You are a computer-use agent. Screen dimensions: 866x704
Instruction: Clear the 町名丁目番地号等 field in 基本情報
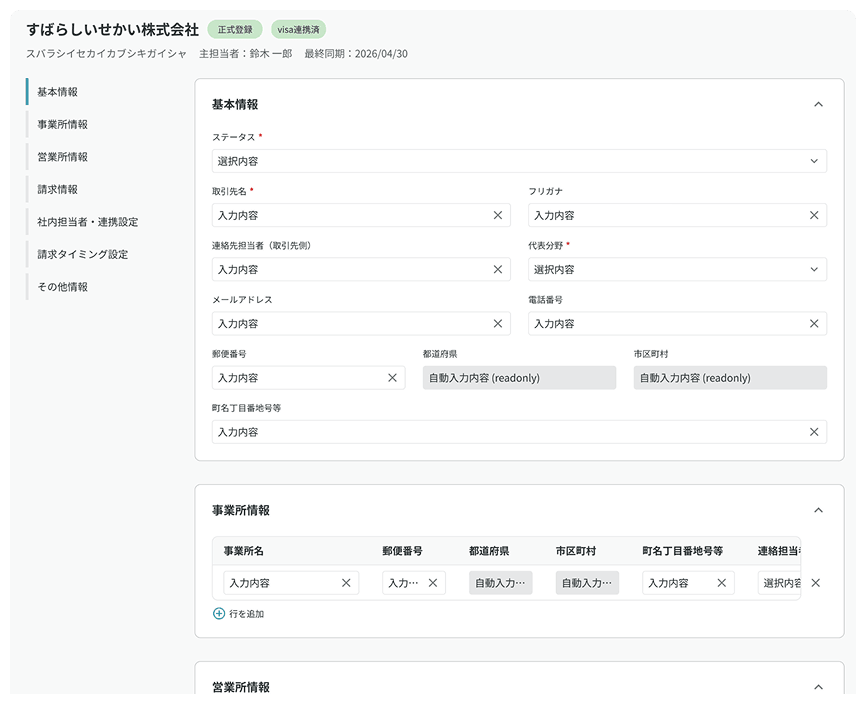click(814, 432)
